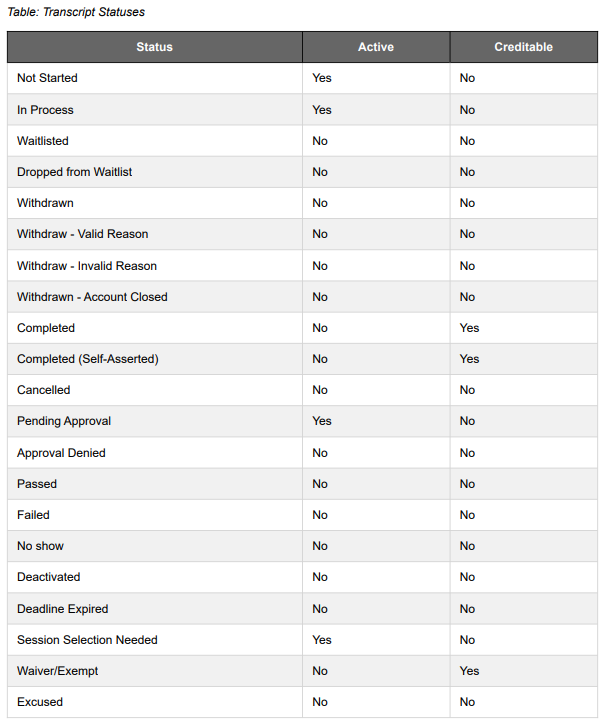Select Withdraw - Invalid Reason row
The width and height of the screenshot is (607, 726).
coord(302,266)
